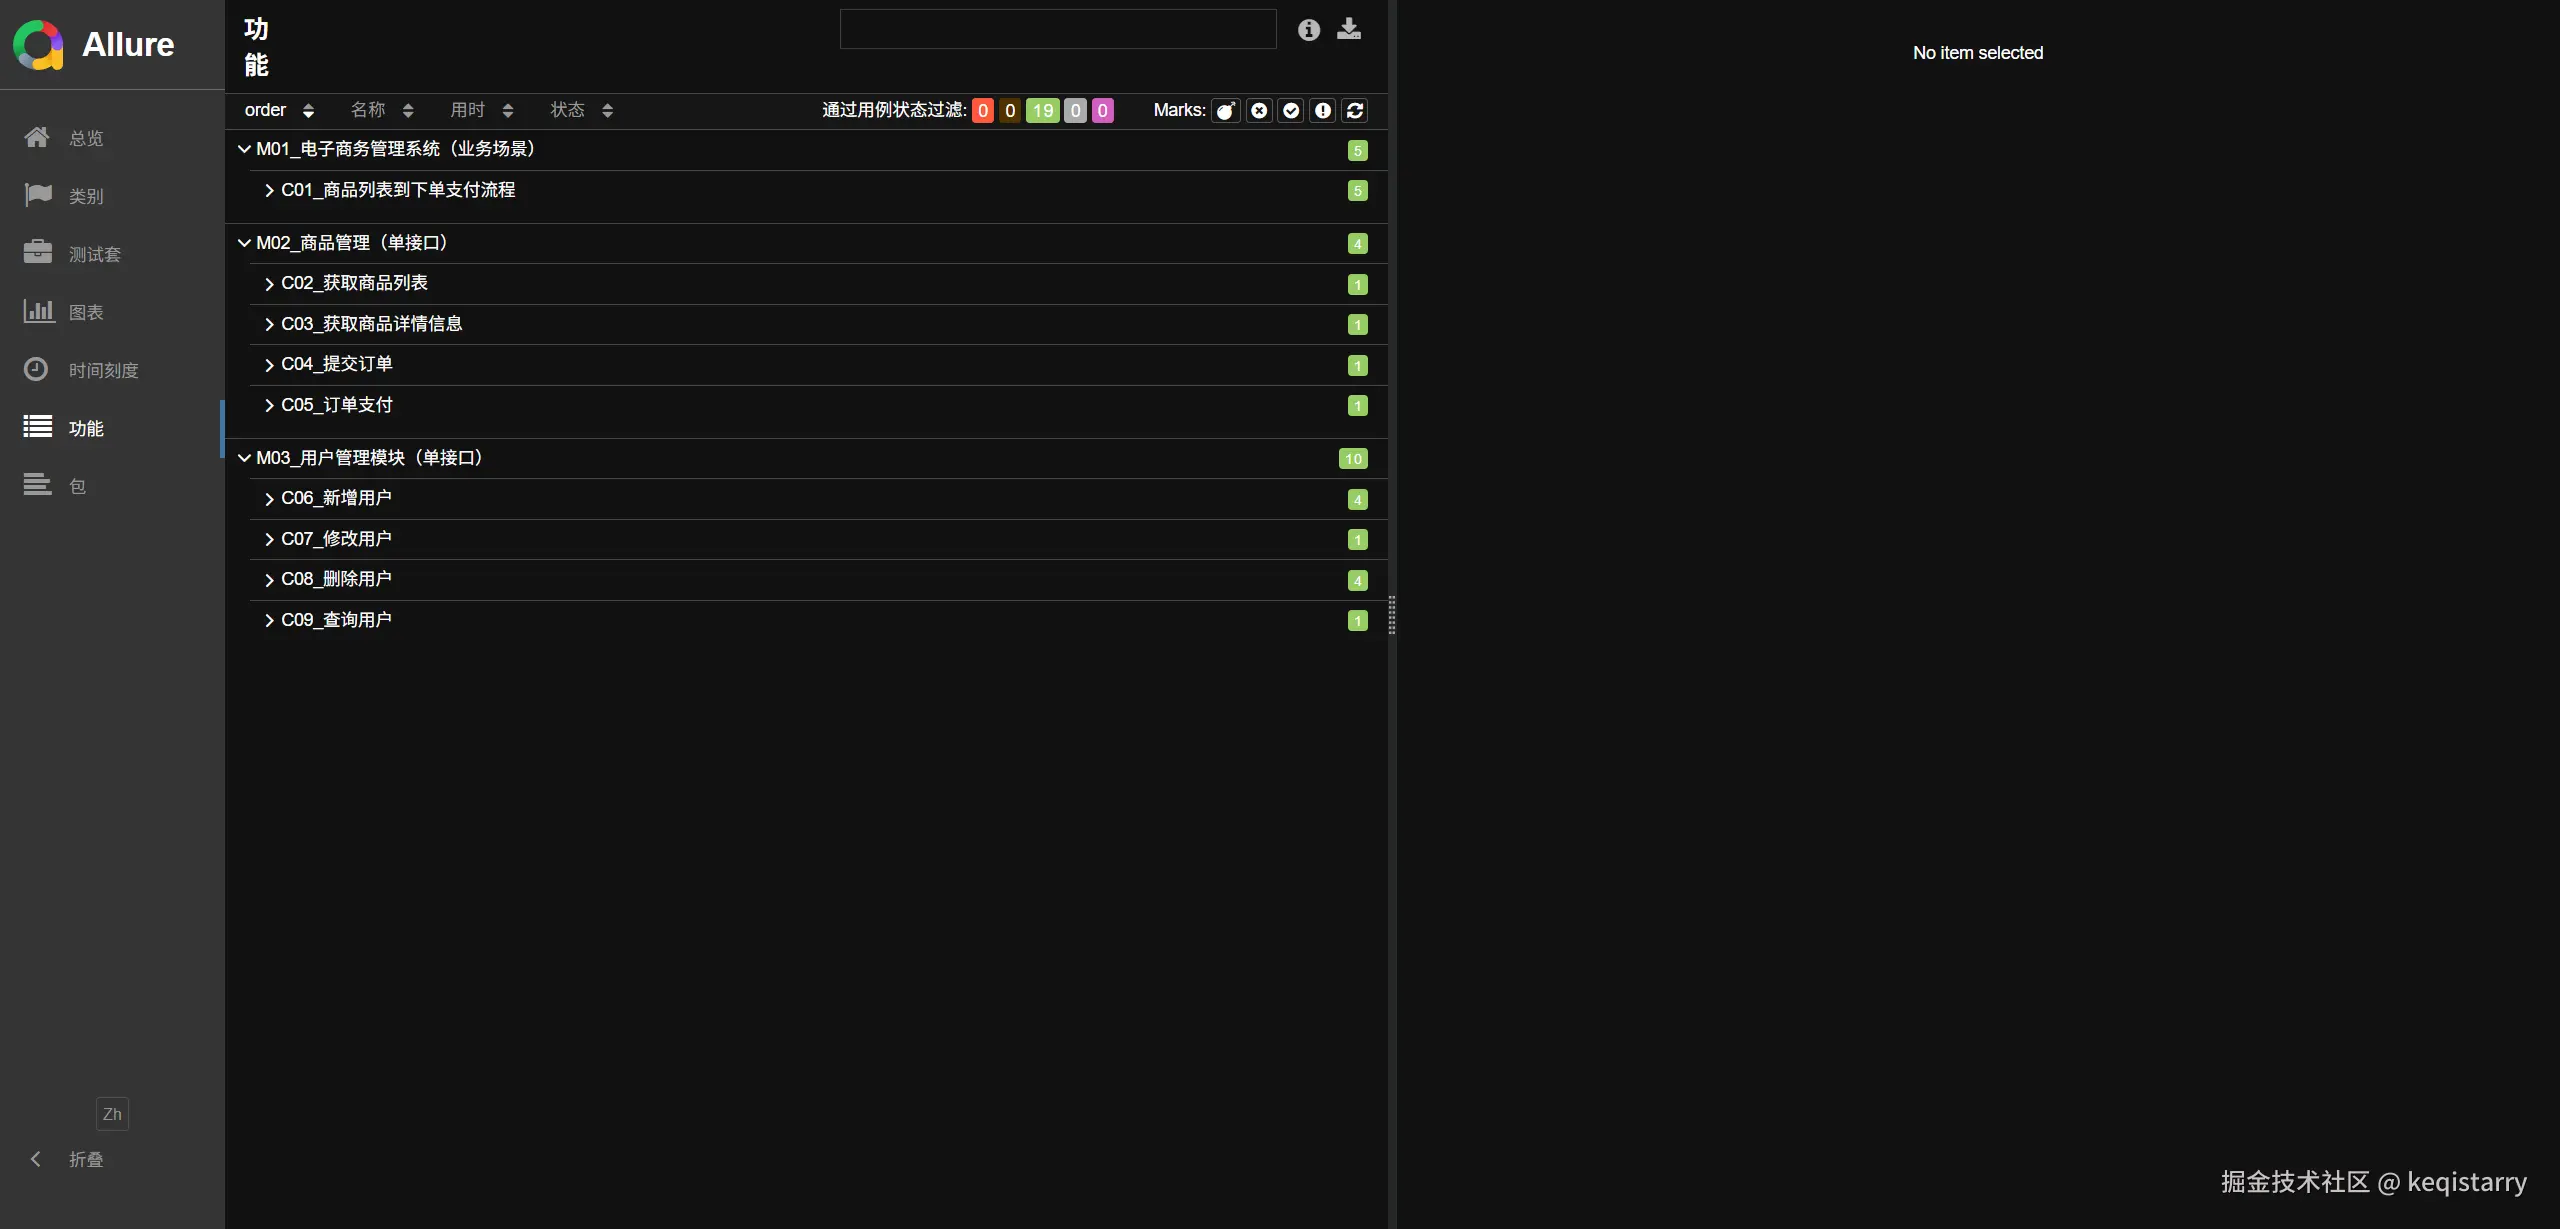Click the search input field
The height and width of the screenshot is (1229, 2560).
coord(1057,30)
